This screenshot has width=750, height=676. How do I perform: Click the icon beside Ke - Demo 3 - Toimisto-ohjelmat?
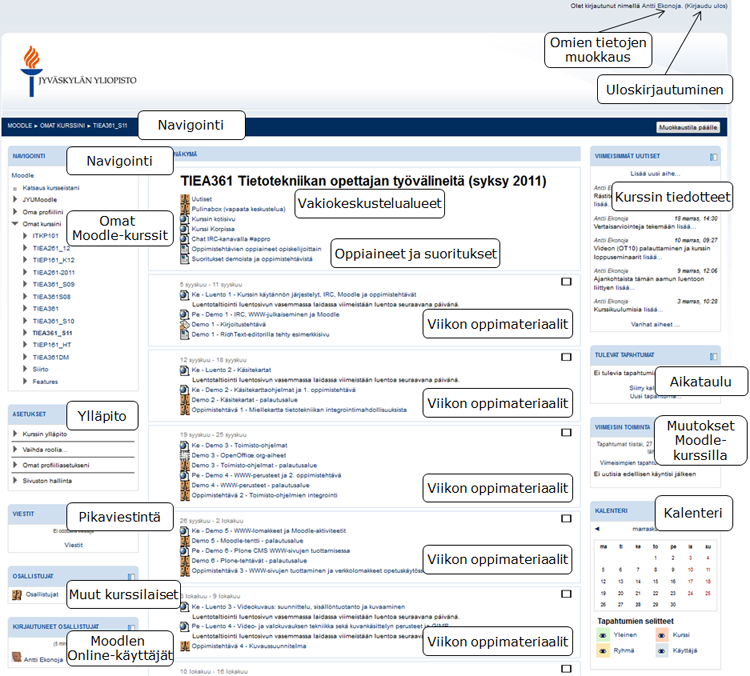185,445
